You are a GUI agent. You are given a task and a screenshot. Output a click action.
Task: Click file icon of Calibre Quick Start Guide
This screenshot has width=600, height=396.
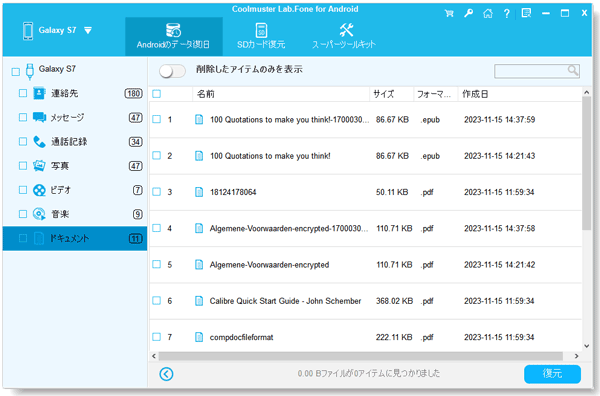[x=199, y=301]
